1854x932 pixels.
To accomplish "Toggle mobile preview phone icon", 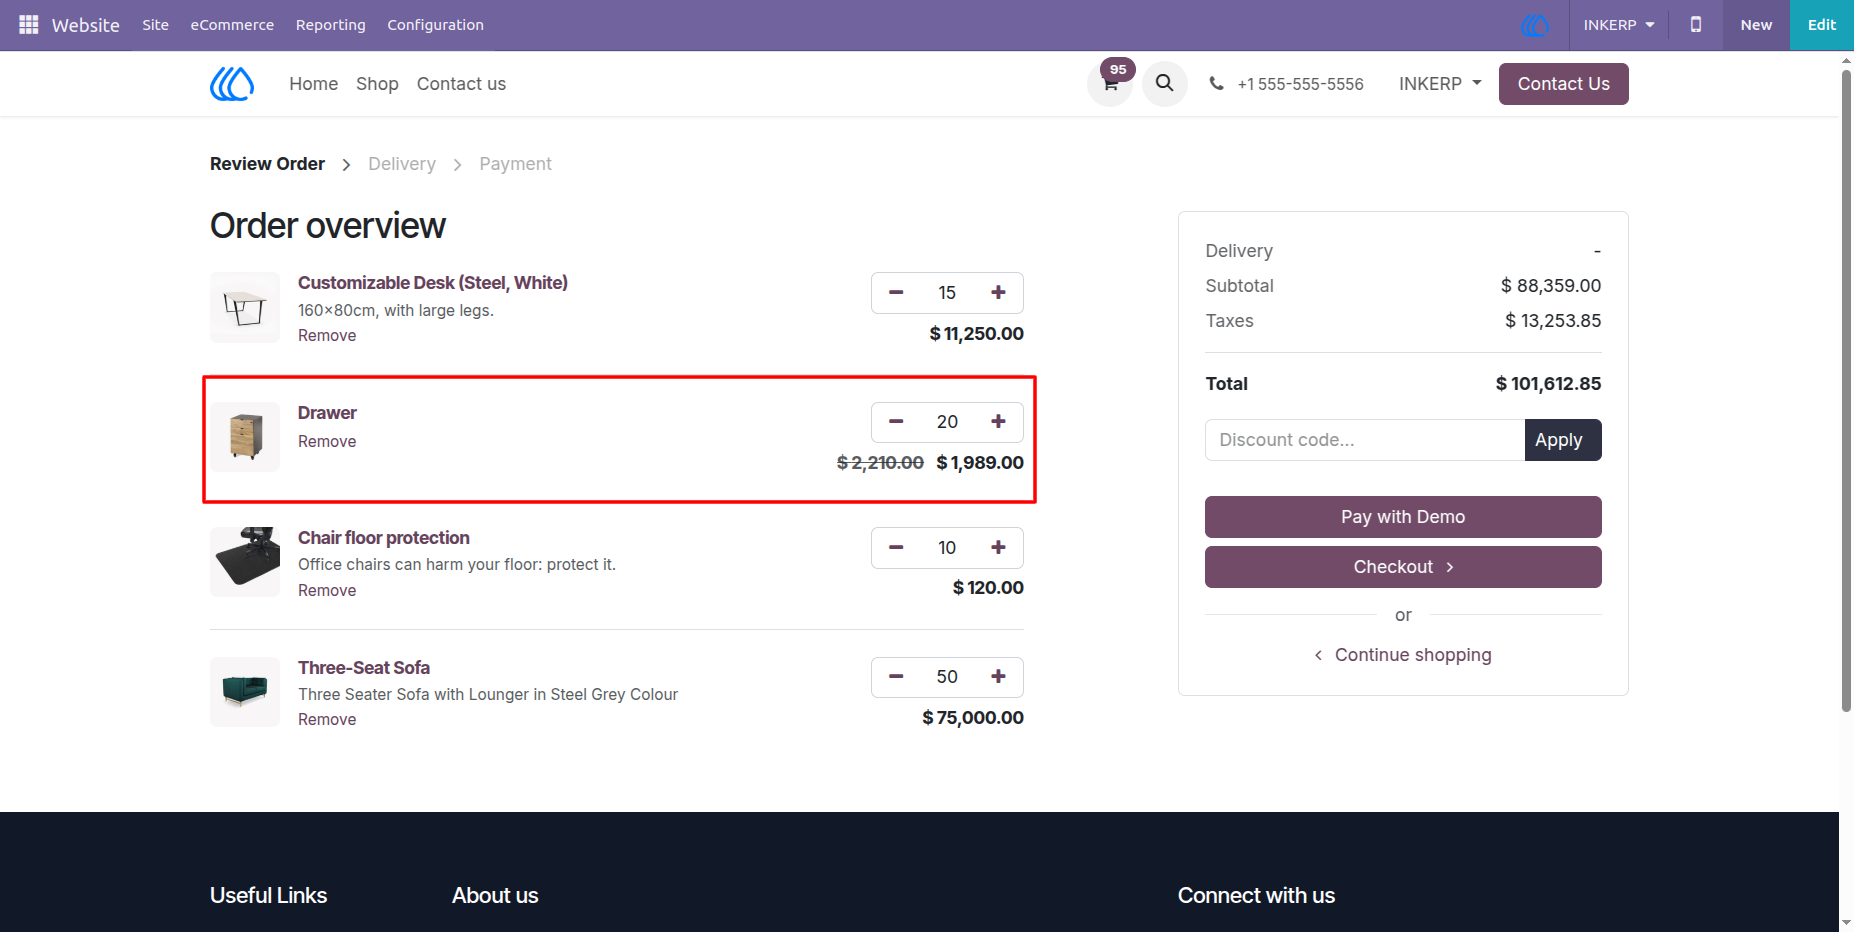I will point(1696,24).
